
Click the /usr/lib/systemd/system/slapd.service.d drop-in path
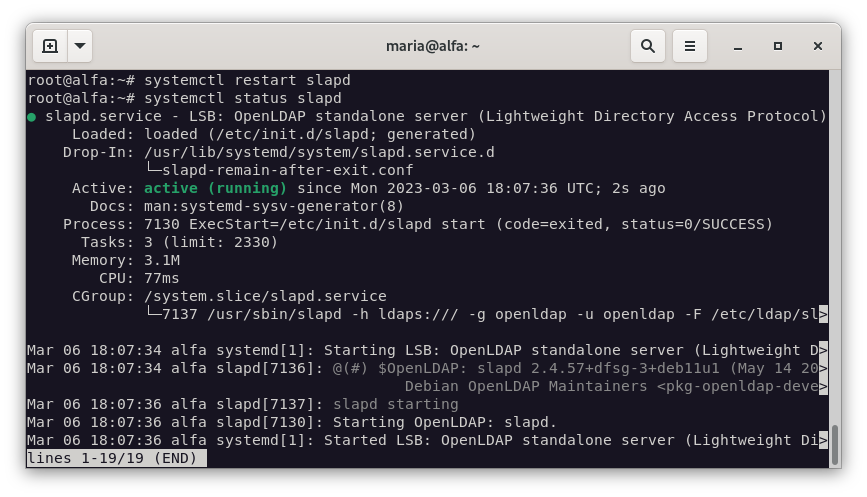point(319,152)
